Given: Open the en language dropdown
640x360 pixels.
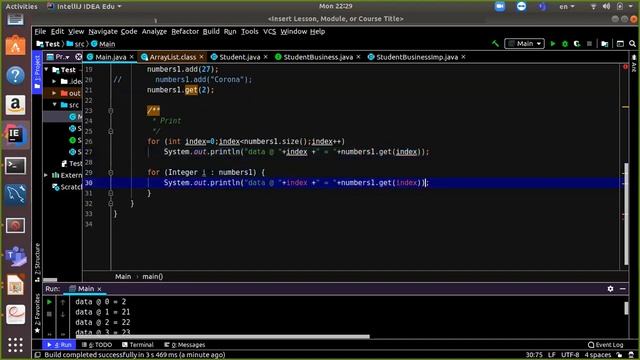Looking at the screenshot, I should click(x=567, y=7).
